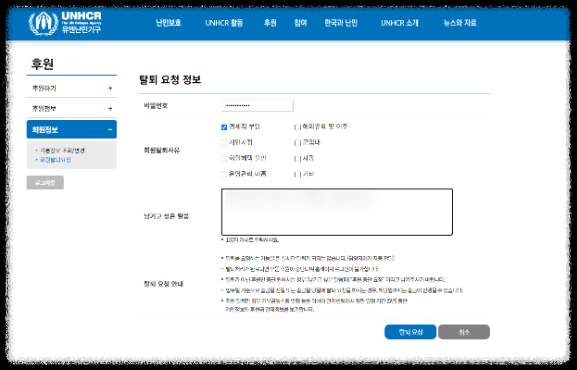Focus the 비밀번호 password field
This screenshot has height=370, width=577.
(x=257, y=106)
